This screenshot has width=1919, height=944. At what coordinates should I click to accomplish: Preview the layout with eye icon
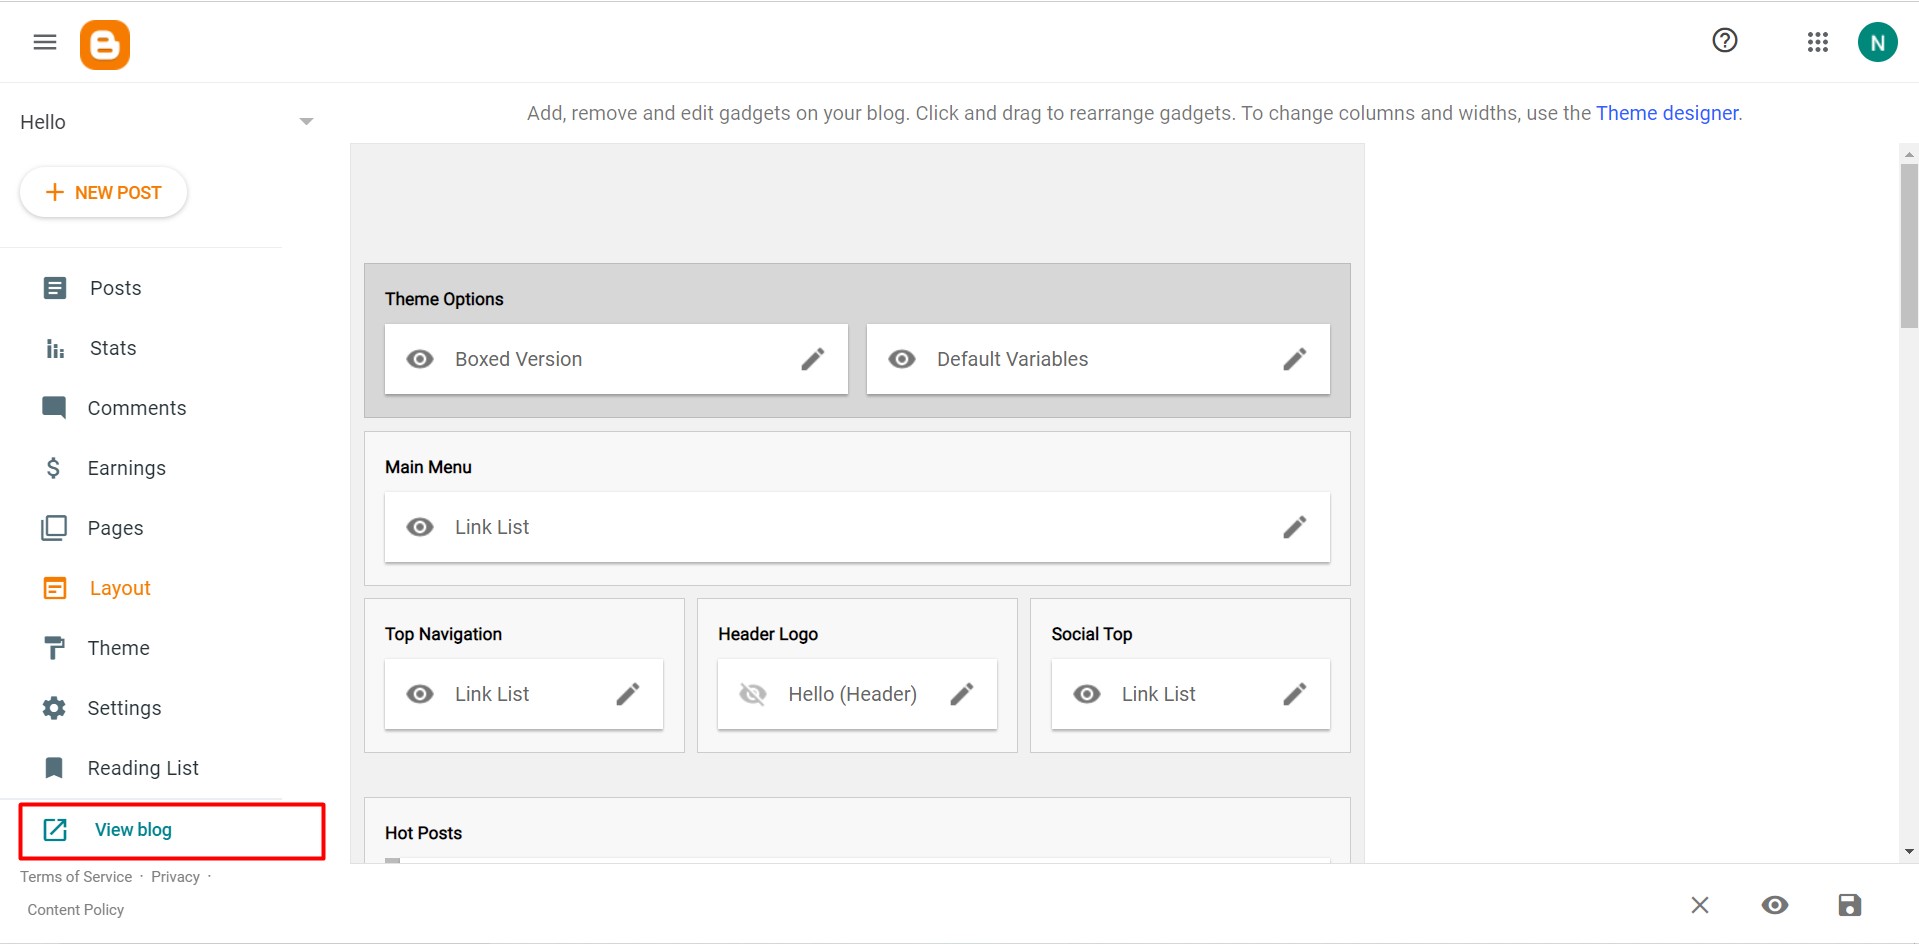click(x=1775, y=905)
